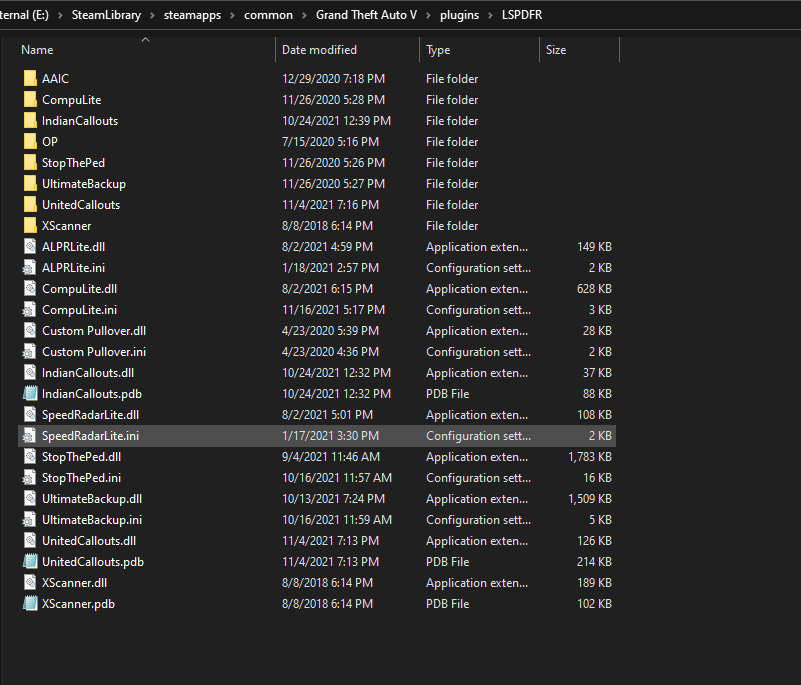Select the file named CompuLite.ini
801x685 pixels.
[x=79, y=310]
